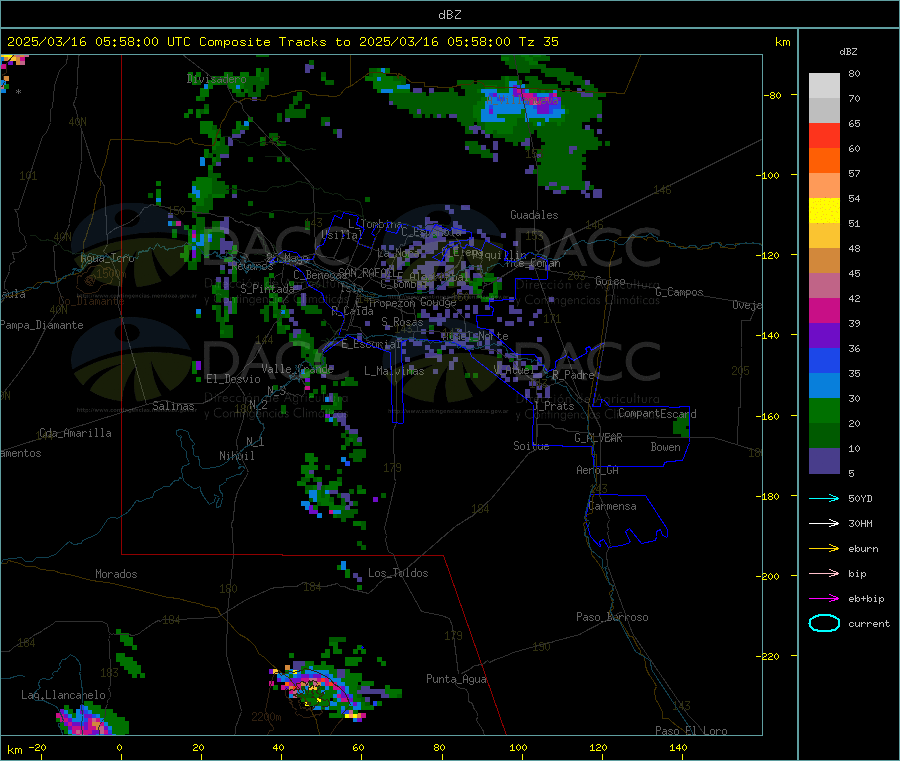Click the yellow eburn arrow in legend
This screenshot has width=900, height=761.
(x=824, y=549)
